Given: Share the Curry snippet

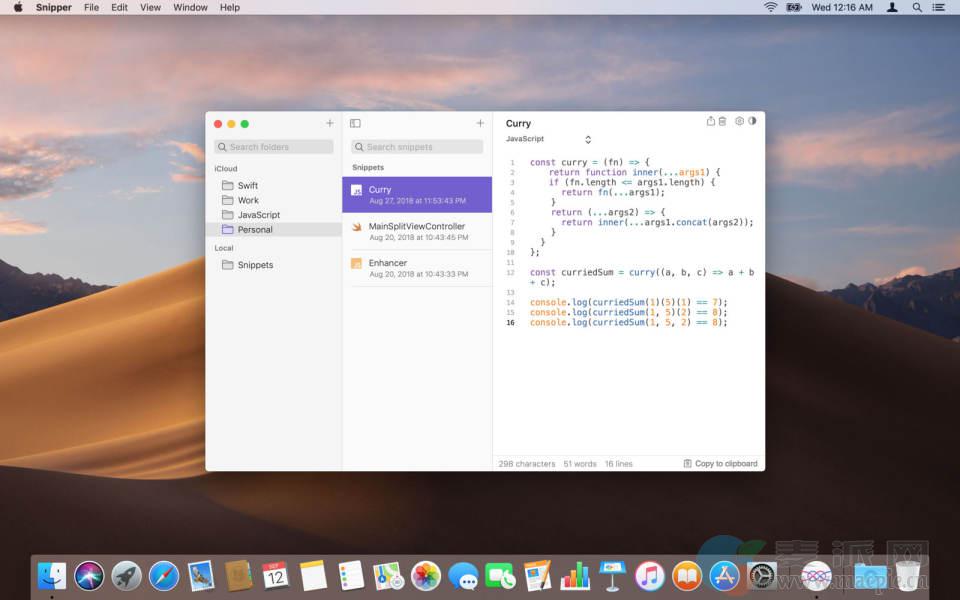Looking at the screenshot, I should [x=711, y=121].
